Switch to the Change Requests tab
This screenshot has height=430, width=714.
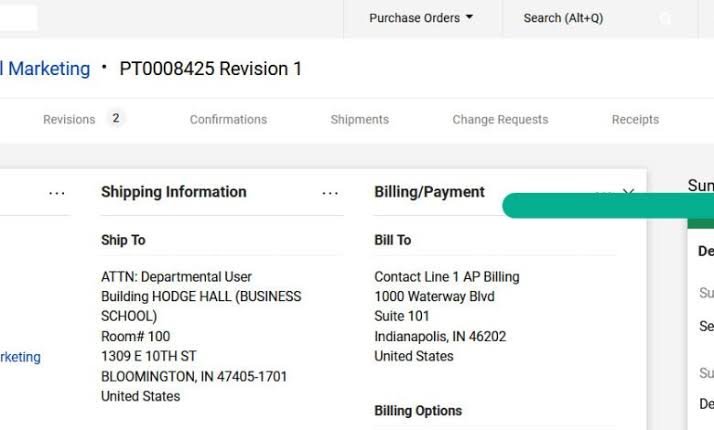coord(500,119)
